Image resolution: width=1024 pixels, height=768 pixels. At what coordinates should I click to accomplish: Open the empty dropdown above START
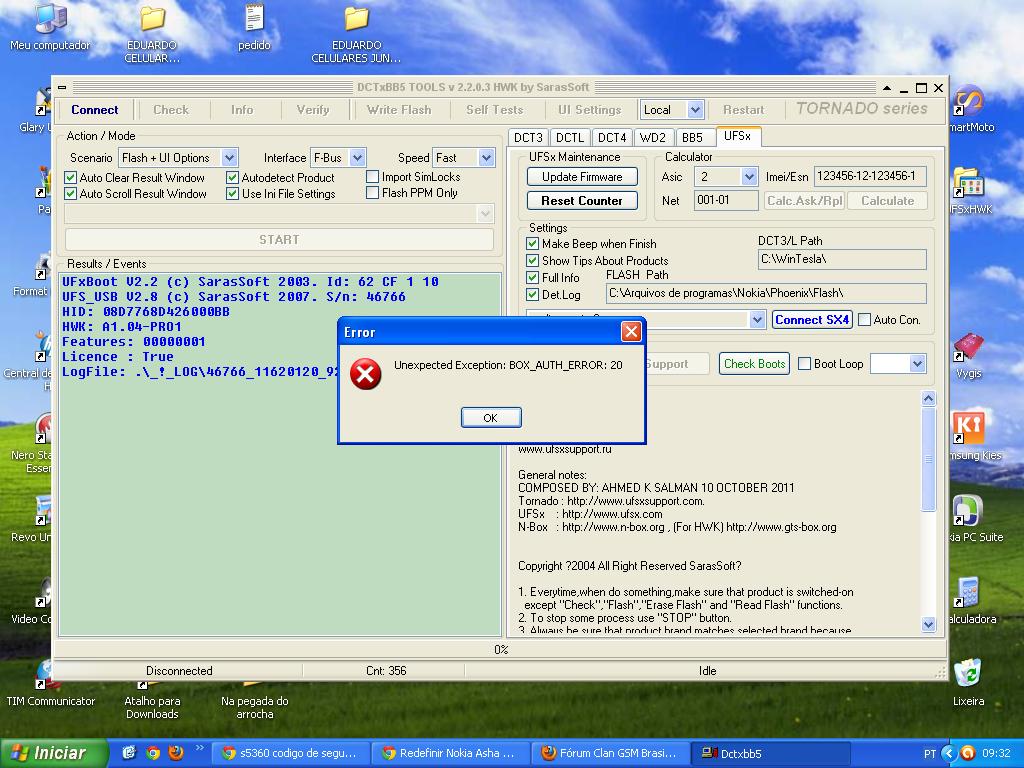[485, 214]
